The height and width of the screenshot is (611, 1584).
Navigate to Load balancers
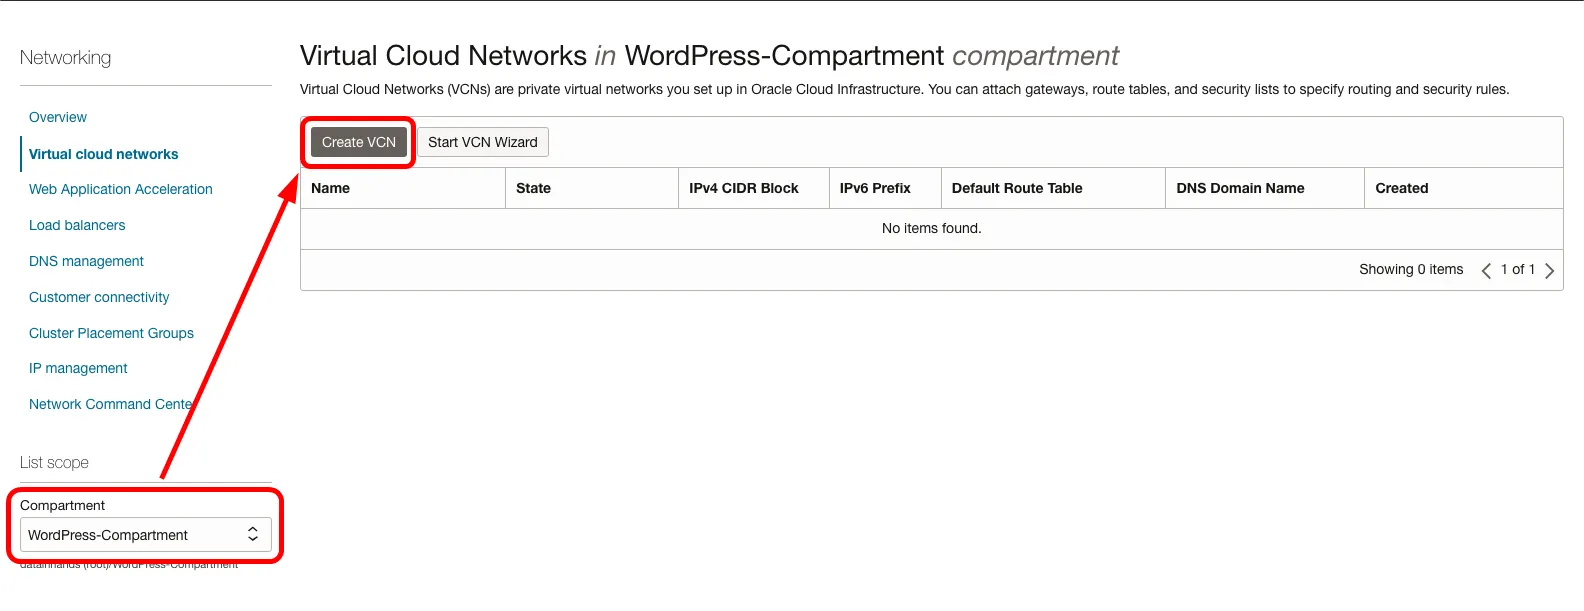click(x=77, y=225)
